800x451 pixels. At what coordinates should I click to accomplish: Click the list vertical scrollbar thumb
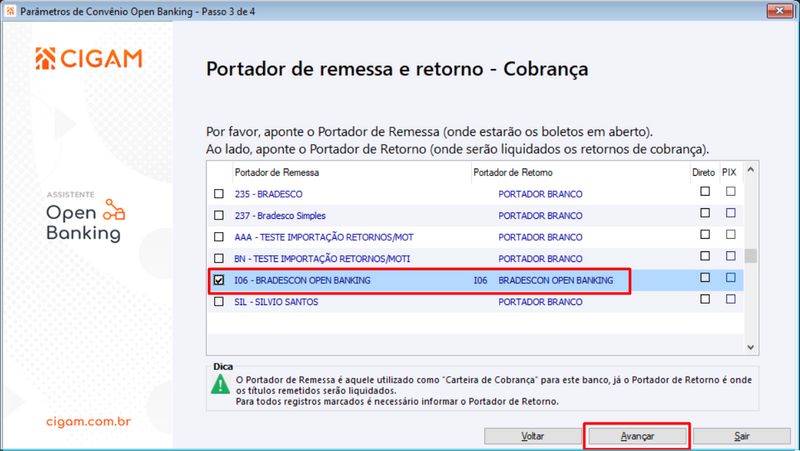(751, 256)
